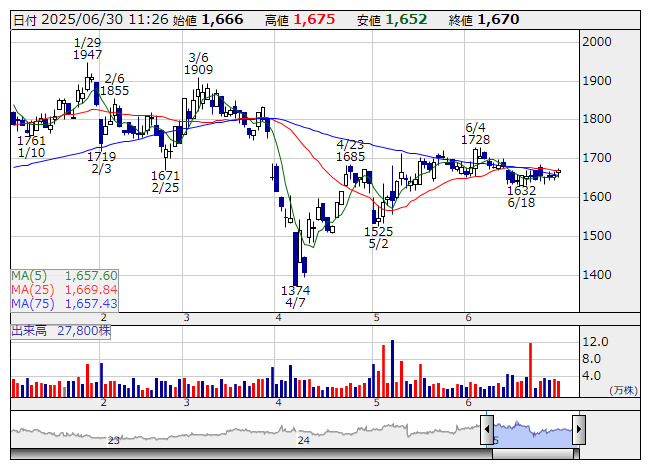The width and height of the screenshot is (653, 470).
Task: Click the 2000 price axis label
Action: 597,42
